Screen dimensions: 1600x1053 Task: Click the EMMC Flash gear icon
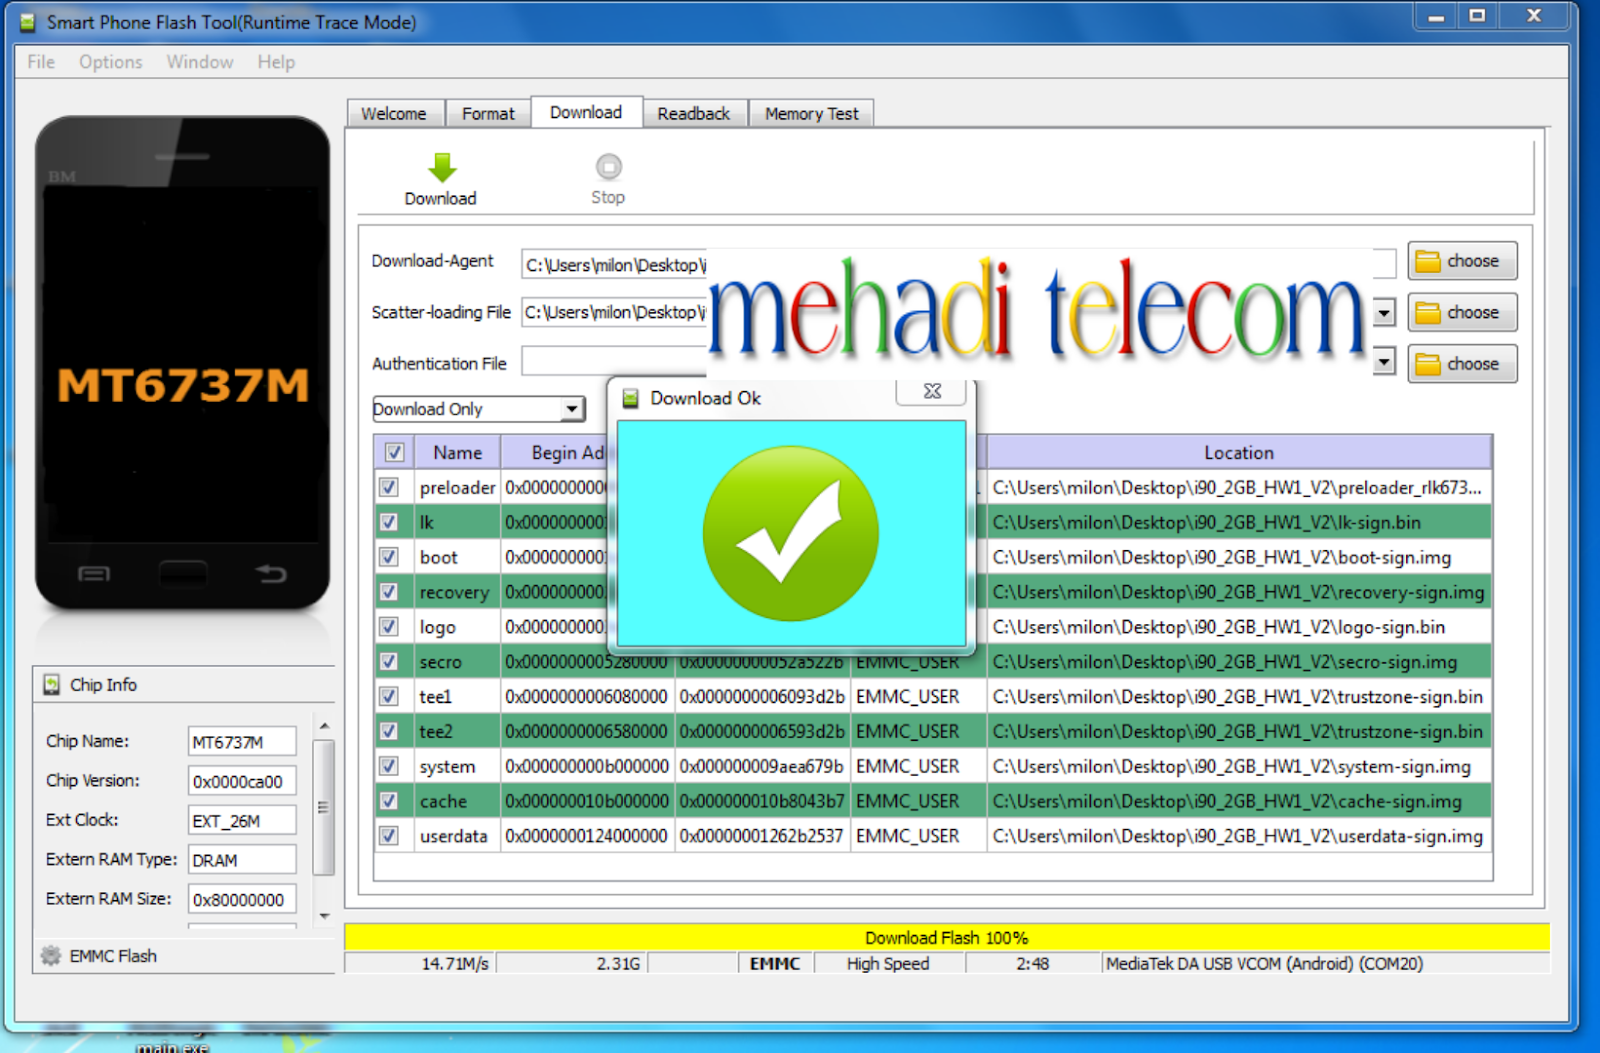pyautogui.click(x=51, y=956)
